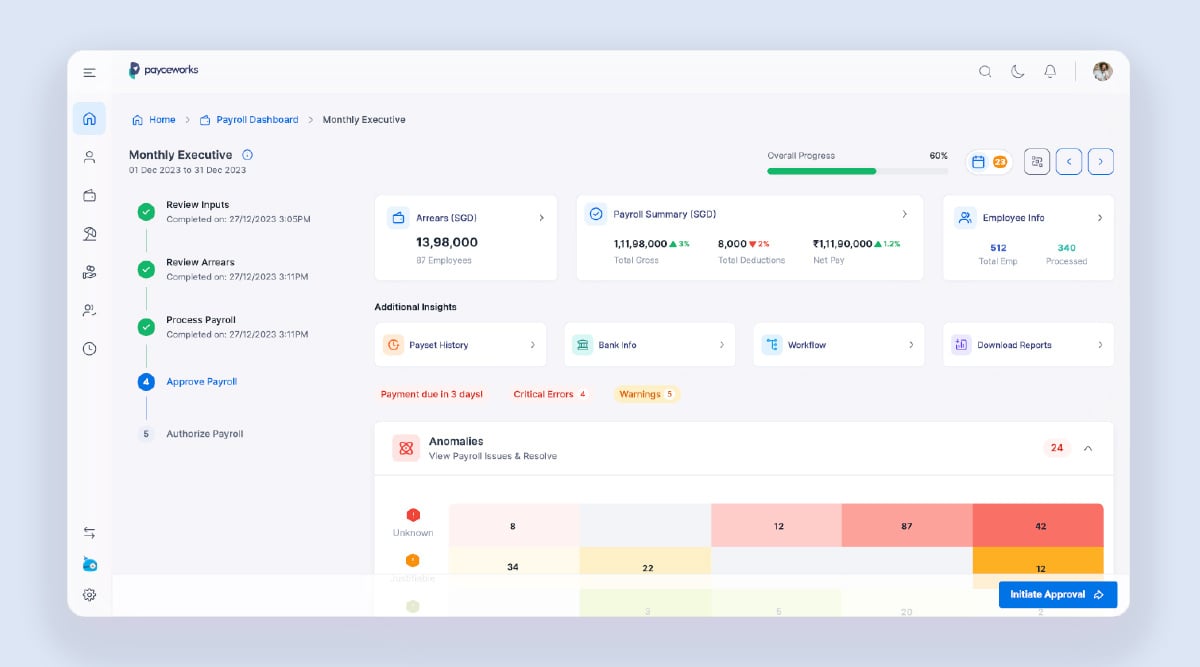This screenshot has width=1200, height=667.
Task: Click the Initiate Approval button
Action: point(1057,594)
